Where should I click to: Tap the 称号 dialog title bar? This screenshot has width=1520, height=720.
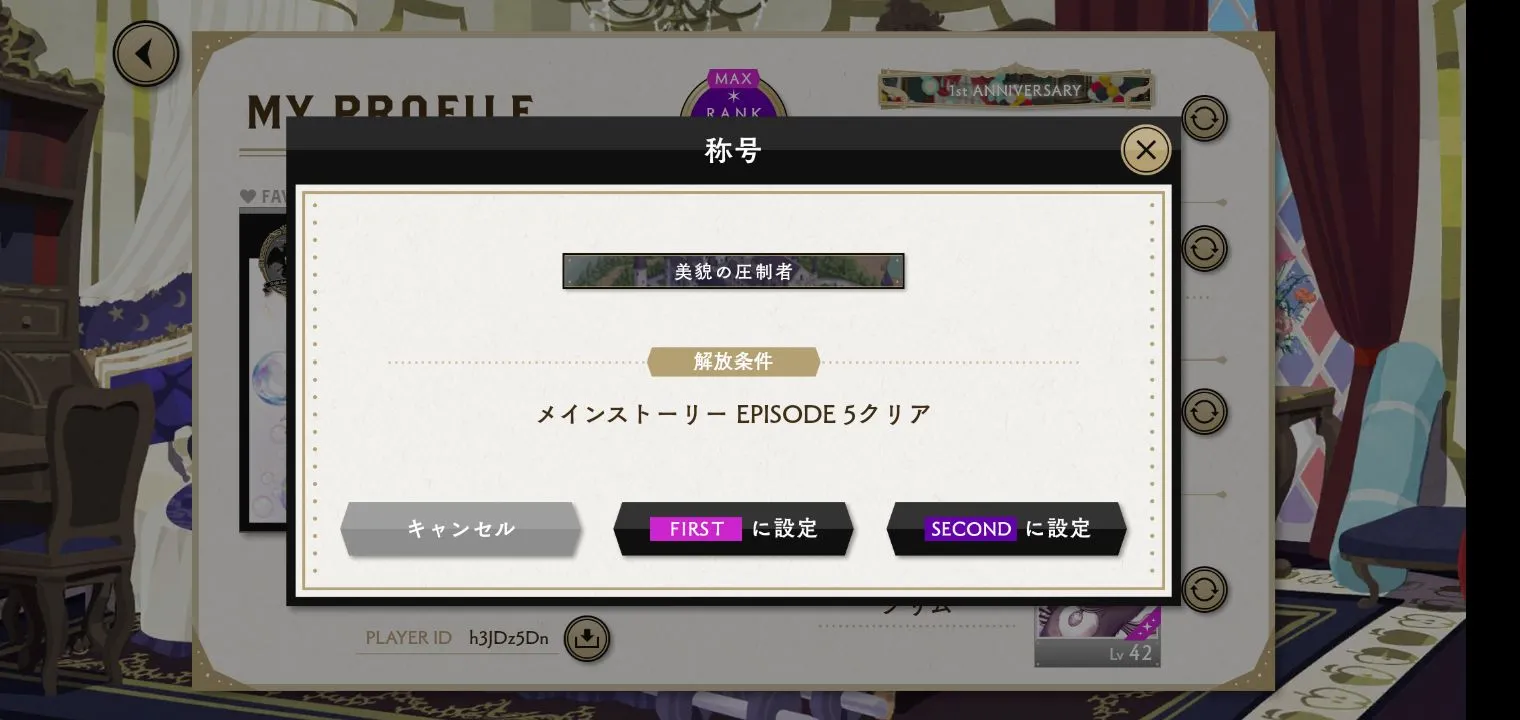click(733, 151)
